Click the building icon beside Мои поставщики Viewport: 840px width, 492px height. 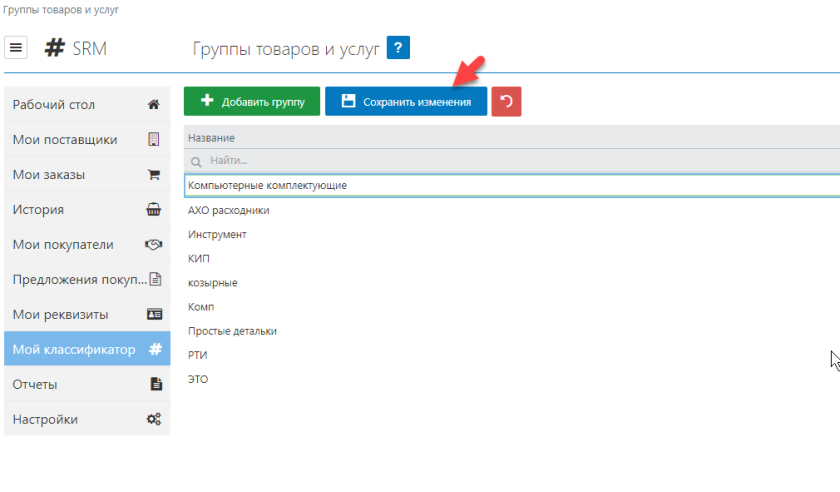click(x=154, y=140)
